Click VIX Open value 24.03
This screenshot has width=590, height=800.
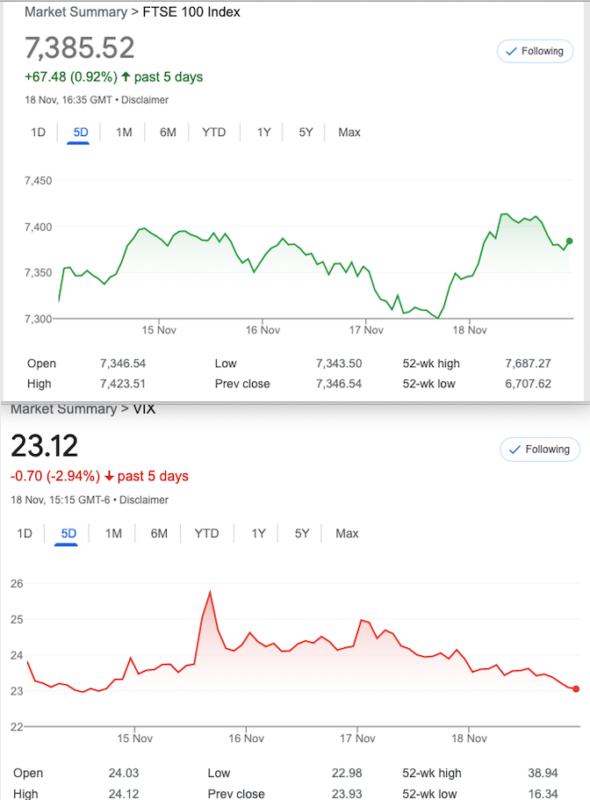point(124,773)
